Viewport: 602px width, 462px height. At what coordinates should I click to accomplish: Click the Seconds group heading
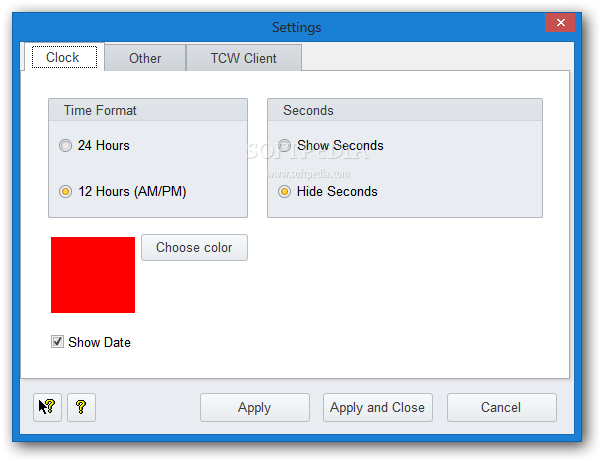click(x=308, y=110)
